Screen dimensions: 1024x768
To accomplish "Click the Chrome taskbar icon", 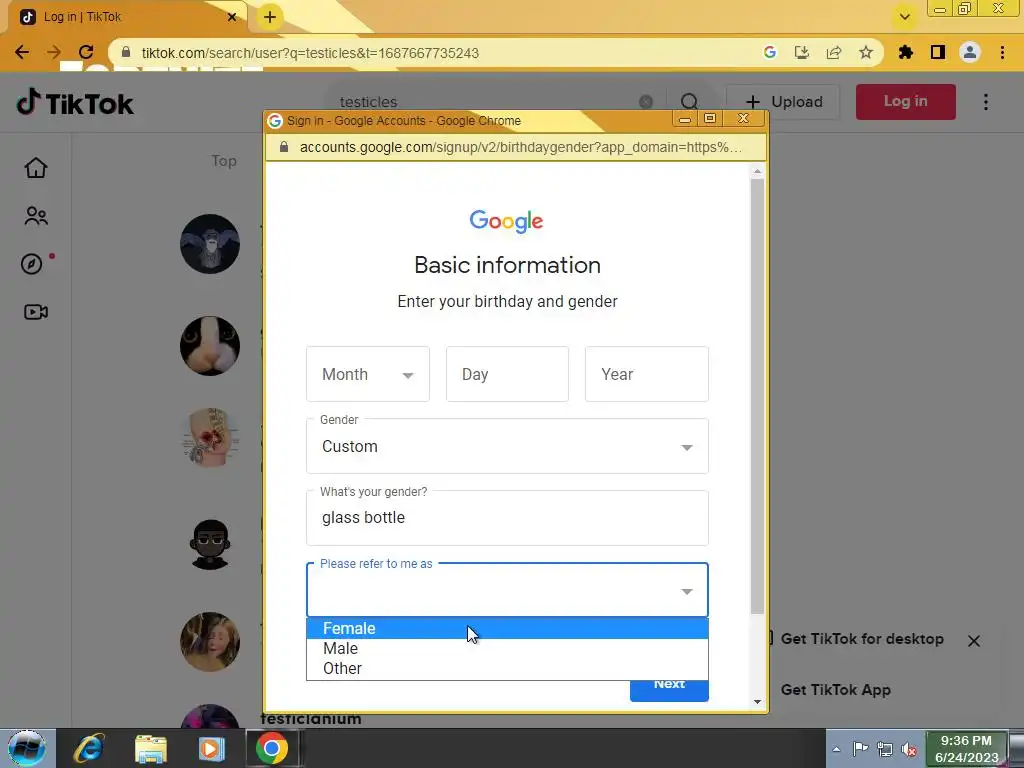I will click(x=272, y=748).
